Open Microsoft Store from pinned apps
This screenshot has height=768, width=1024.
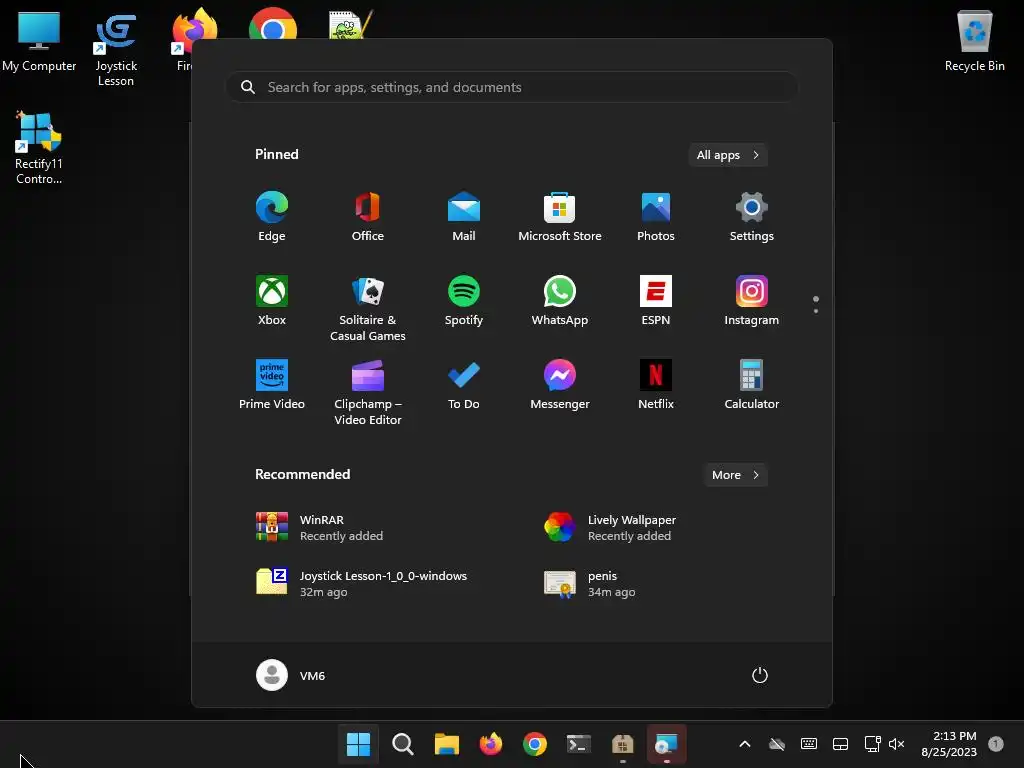click(560, 217)
